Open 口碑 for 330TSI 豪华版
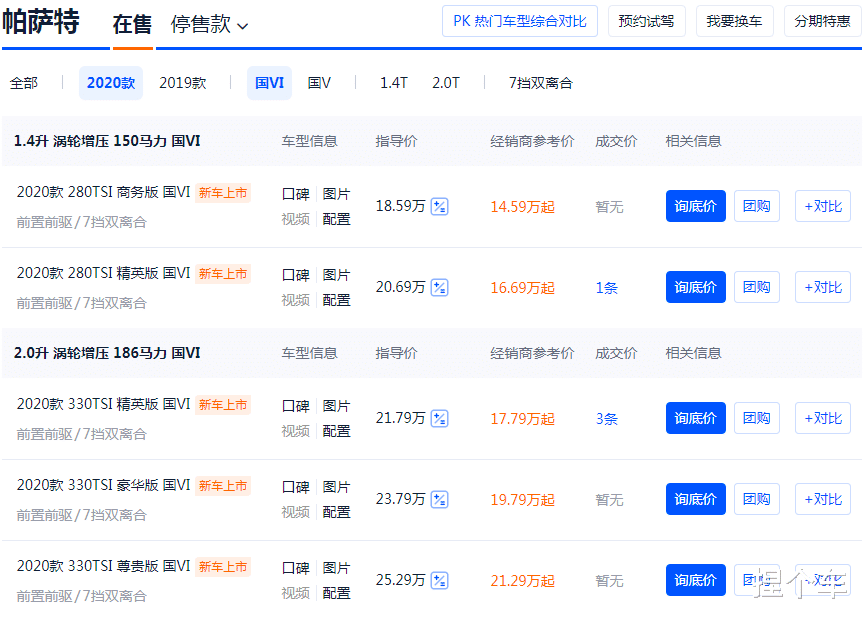This screenshot has height=620, width=864. (295, 487)
